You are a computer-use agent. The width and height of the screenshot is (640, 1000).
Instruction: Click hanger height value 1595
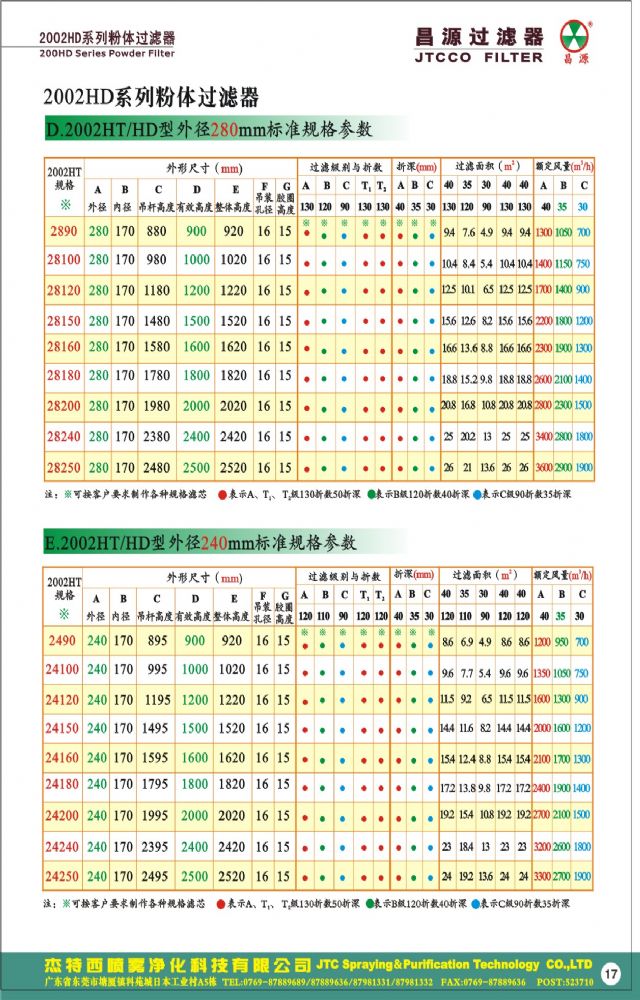click(155, 758)
